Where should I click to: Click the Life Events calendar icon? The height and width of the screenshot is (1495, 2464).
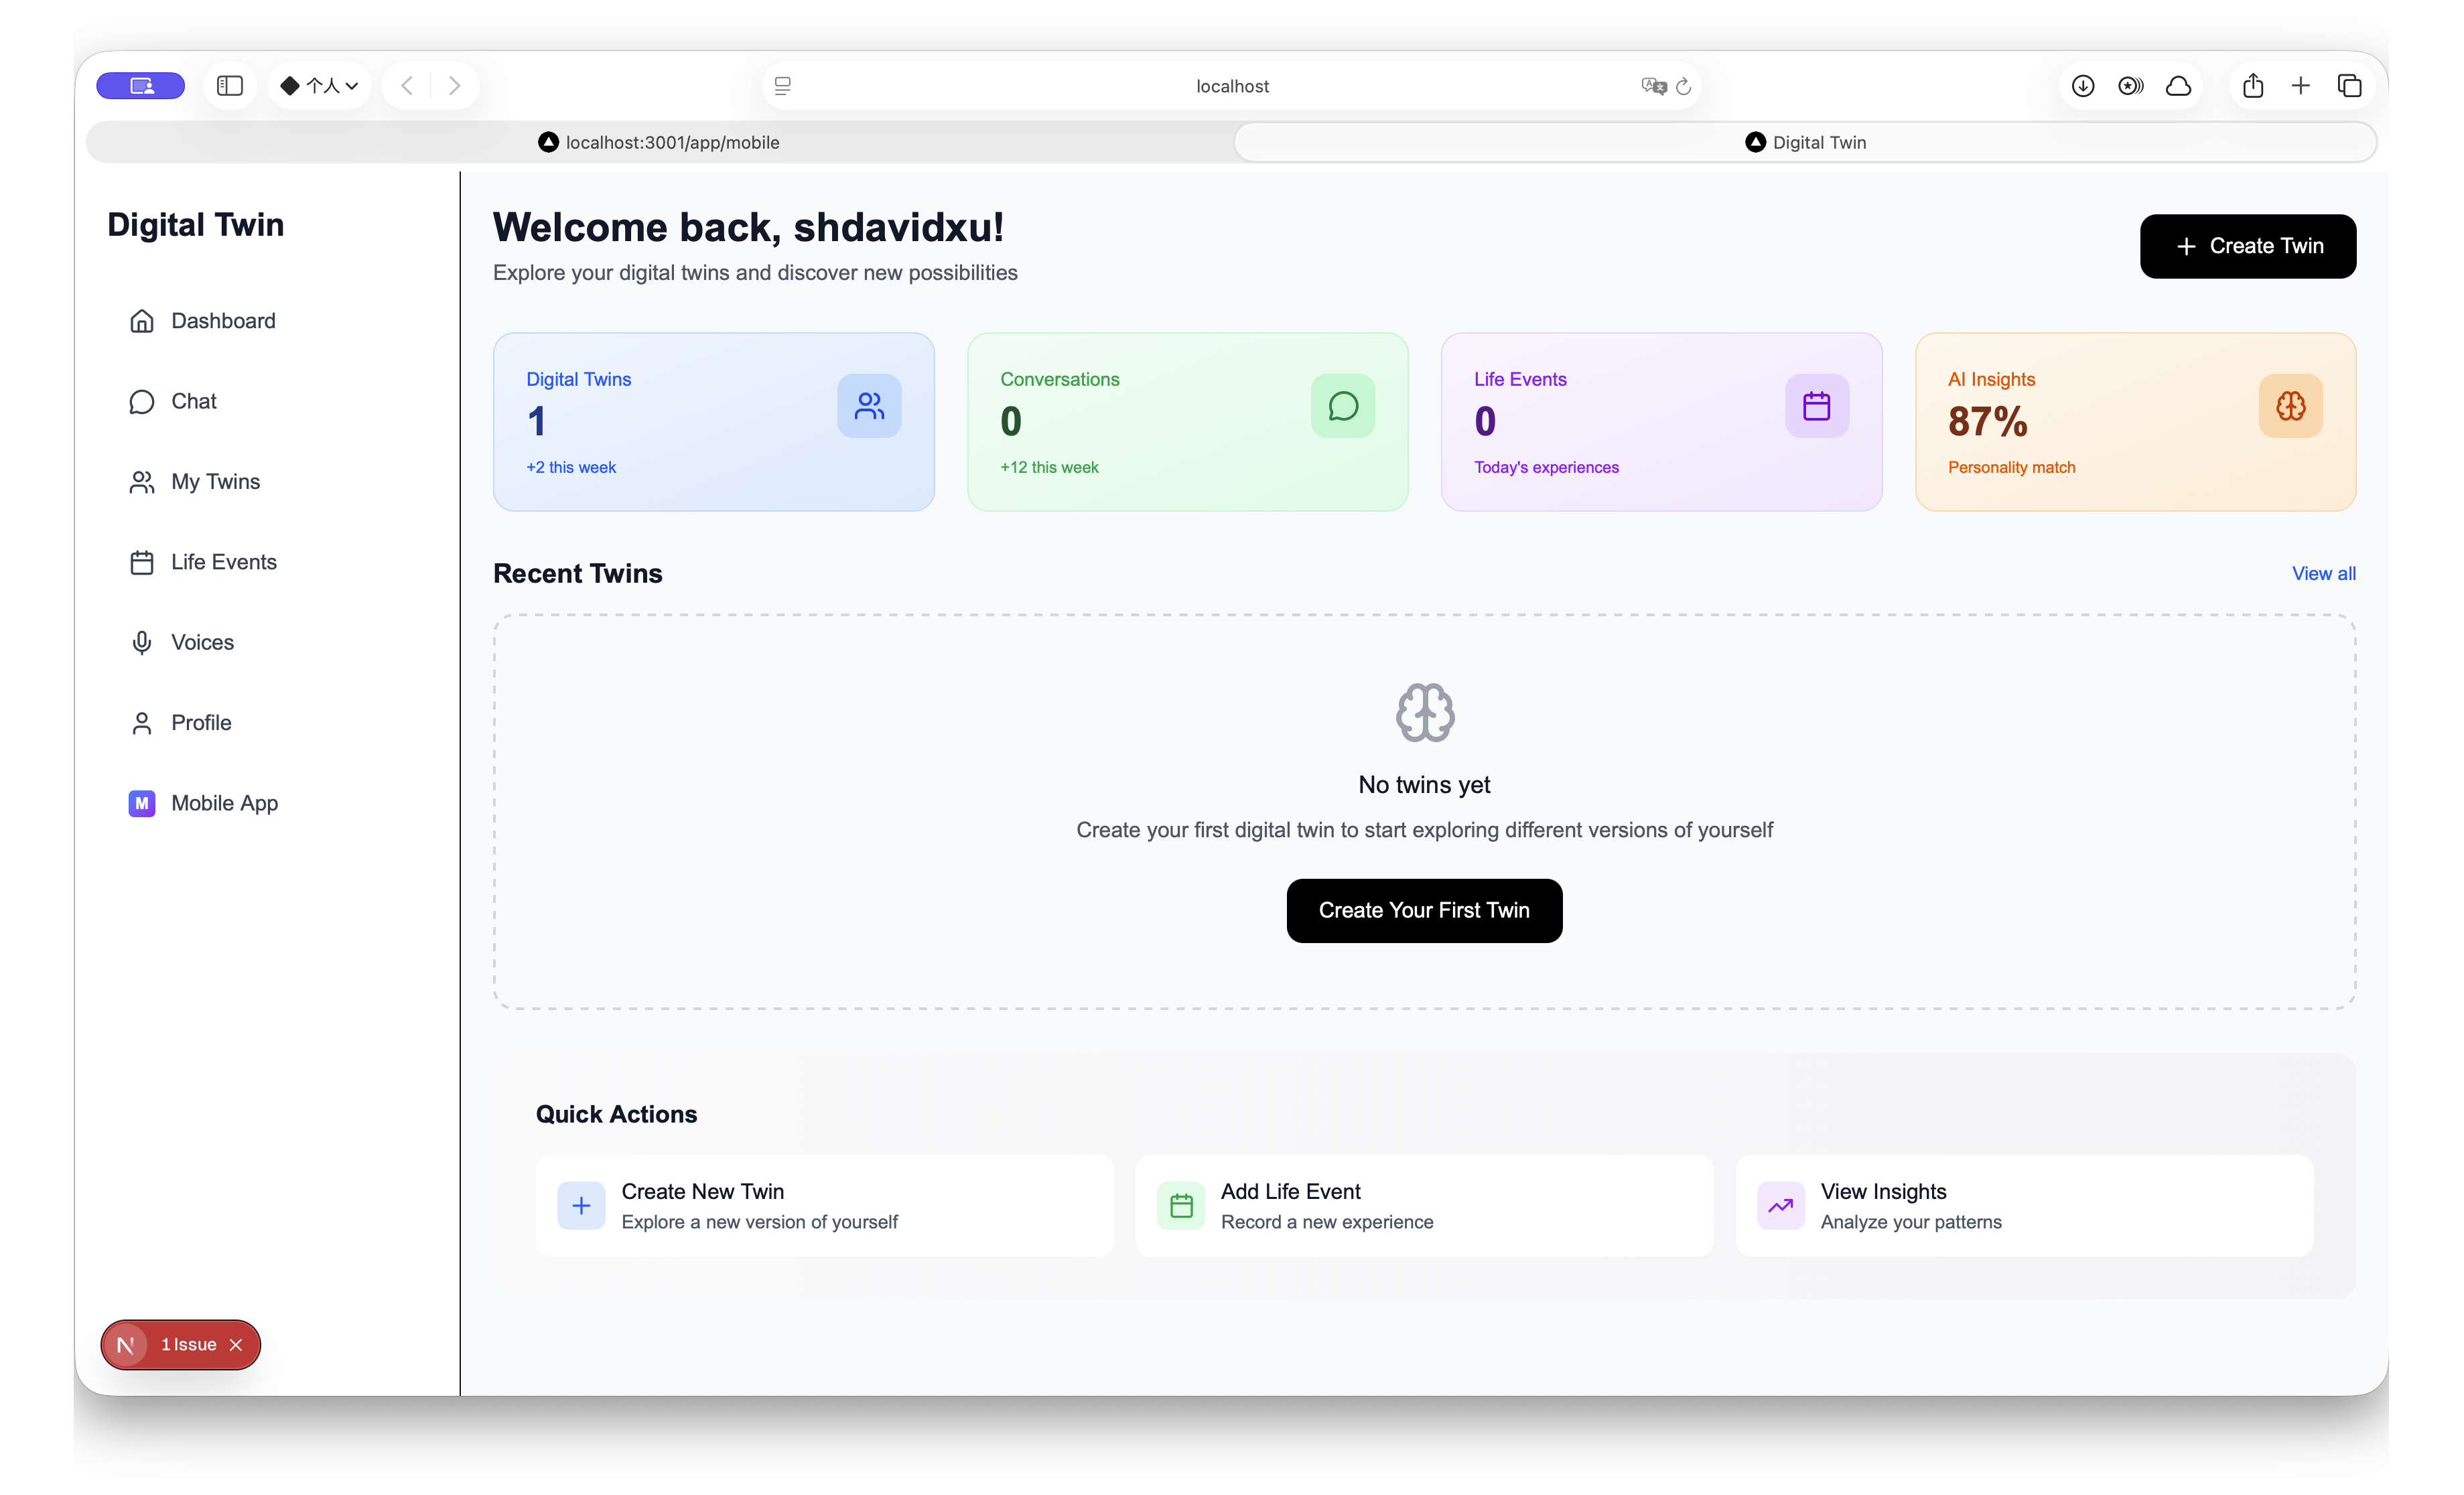[x=1816, y=406]
